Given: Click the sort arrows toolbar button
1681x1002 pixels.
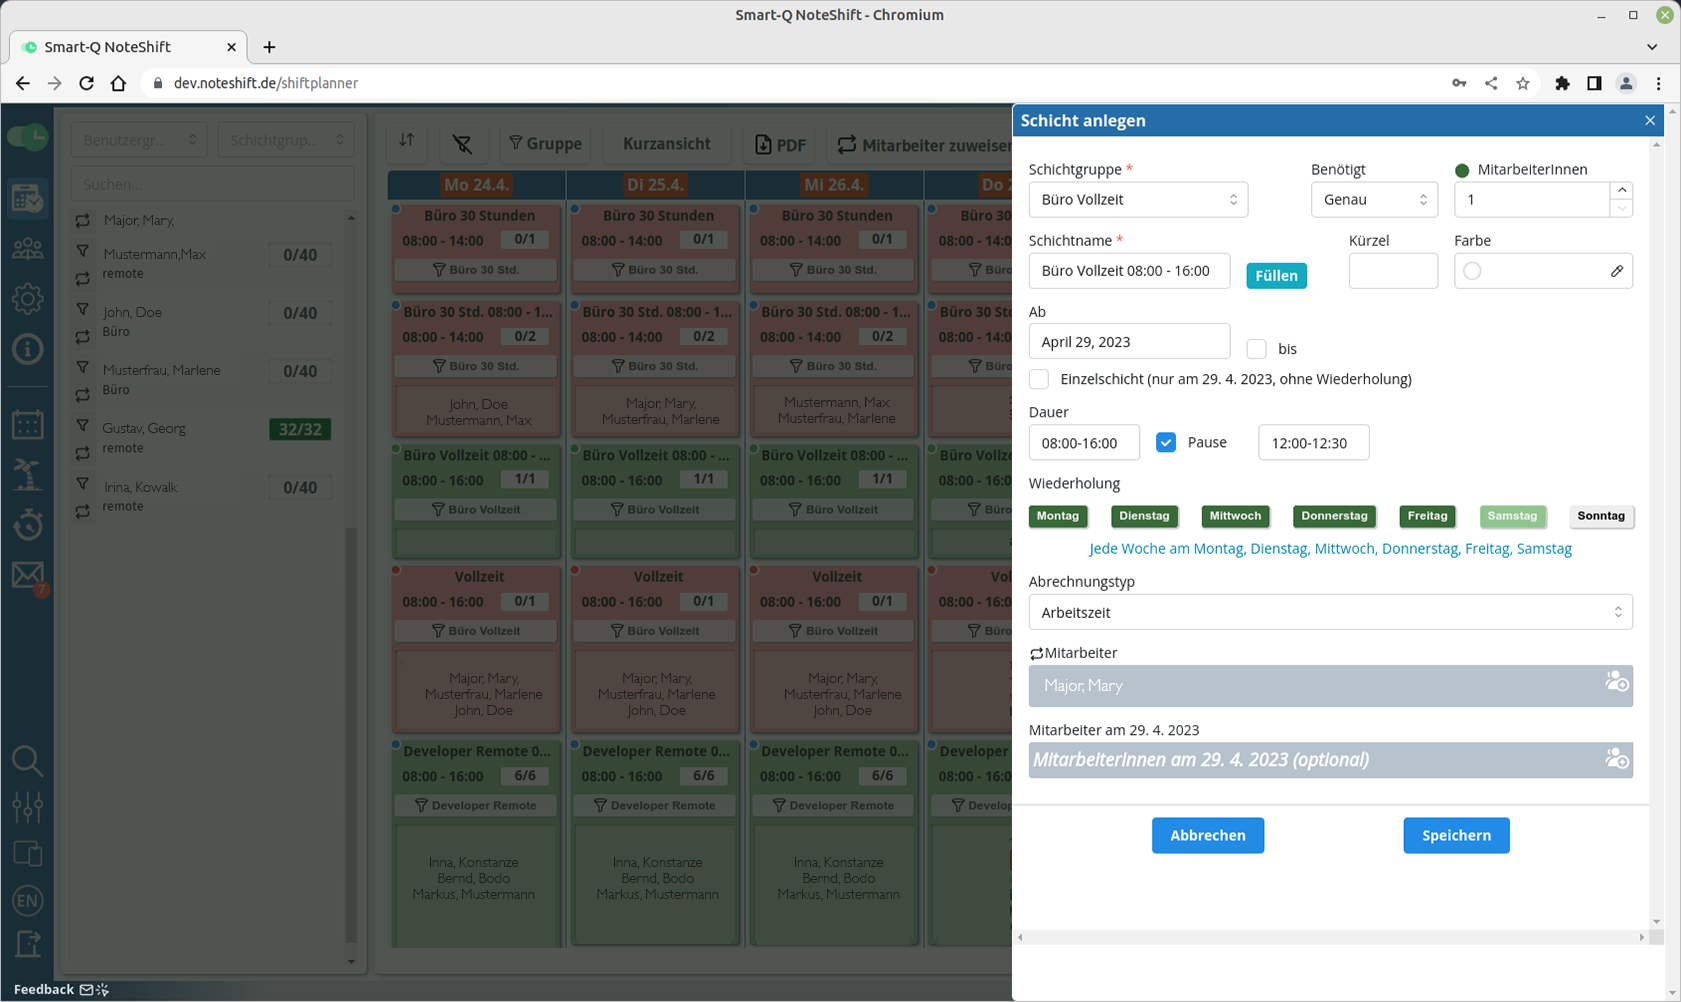Looking at the screenshot, I should coord(407,142).
